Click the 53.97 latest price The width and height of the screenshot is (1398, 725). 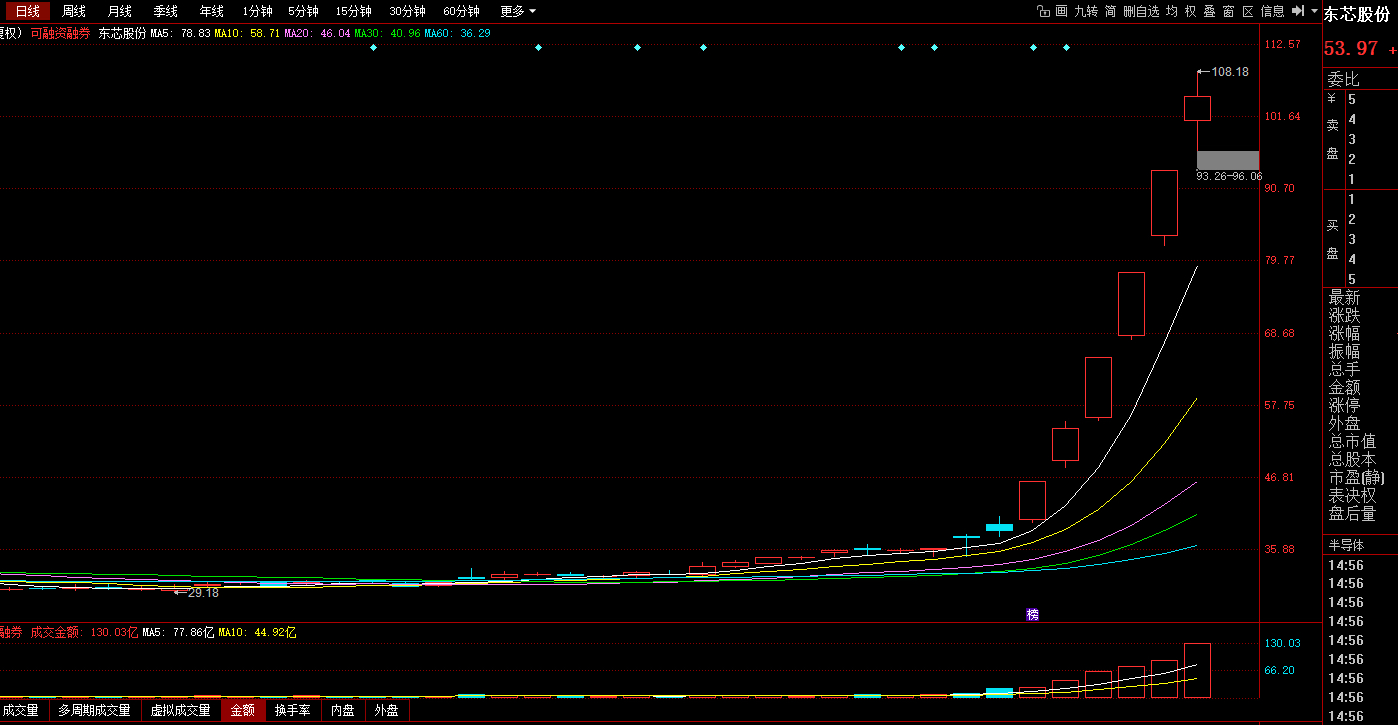coord(1351,48)
